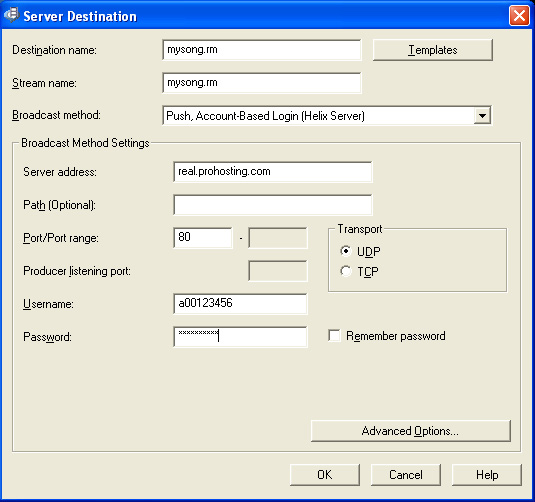535x502 pixels.
Task: Open Help for this dialog
Action: click(x=487, y=475)
